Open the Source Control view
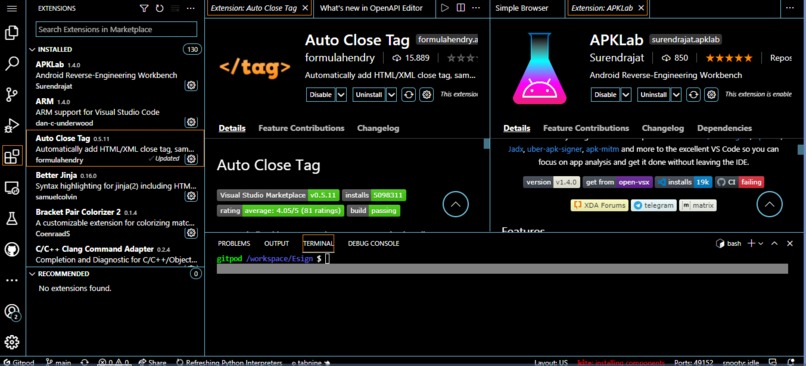The height and width of the screenshot is (366, 806). (11, 95)
